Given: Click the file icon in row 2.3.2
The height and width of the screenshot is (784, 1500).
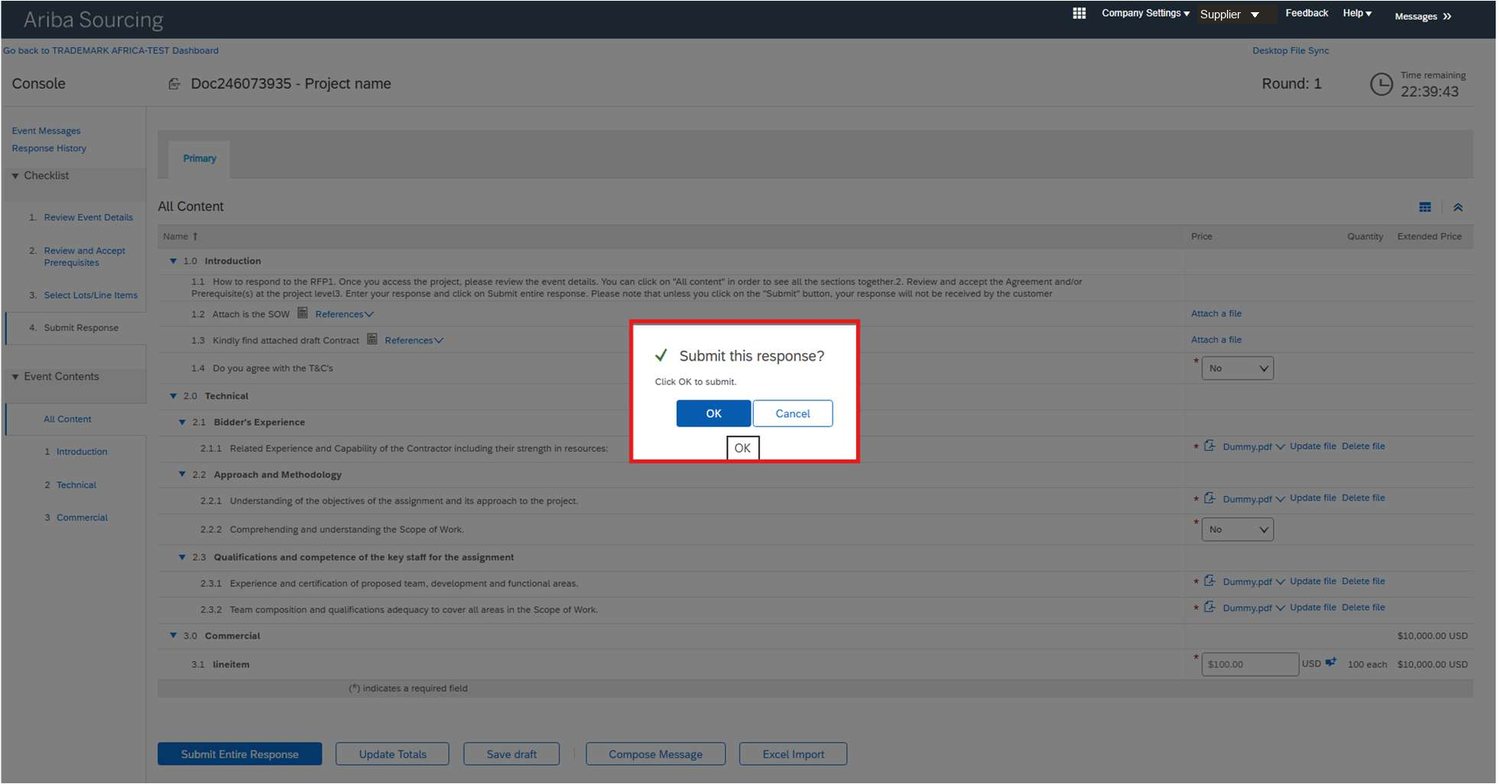Looking at the screenshot, I should [1210, 607].
